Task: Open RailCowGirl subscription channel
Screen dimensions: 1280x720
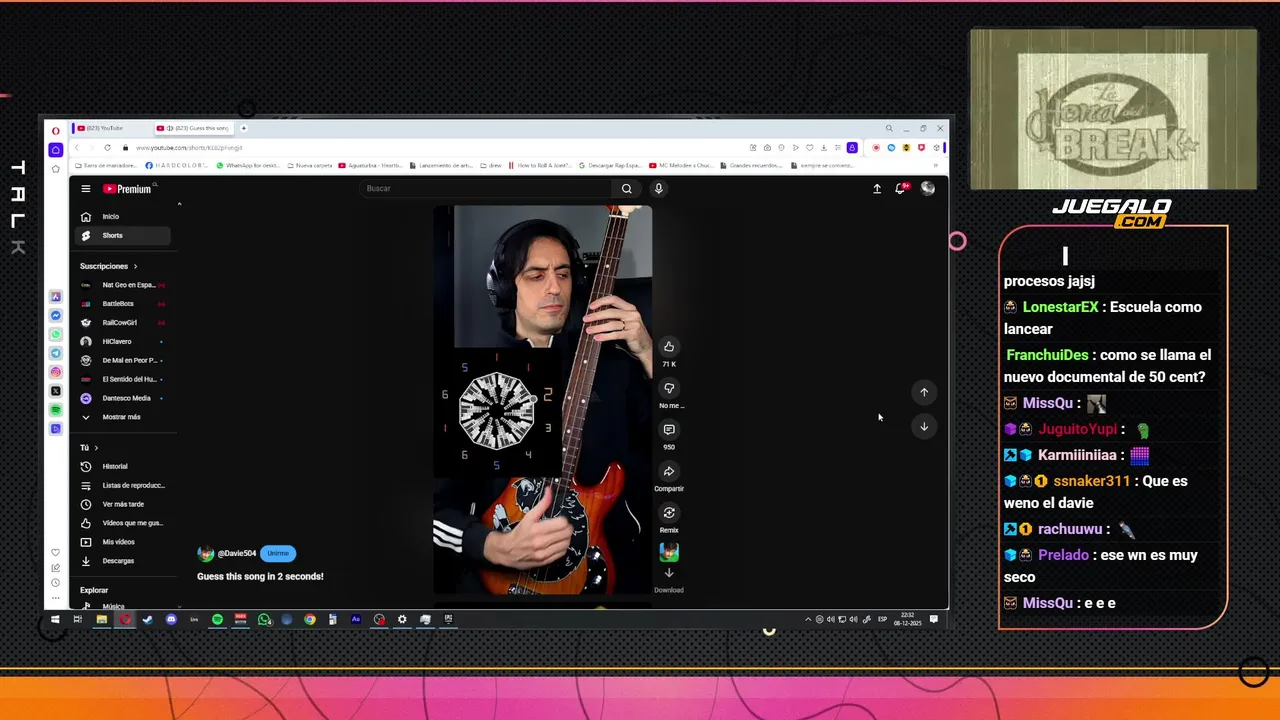Action: click(123, 323)
